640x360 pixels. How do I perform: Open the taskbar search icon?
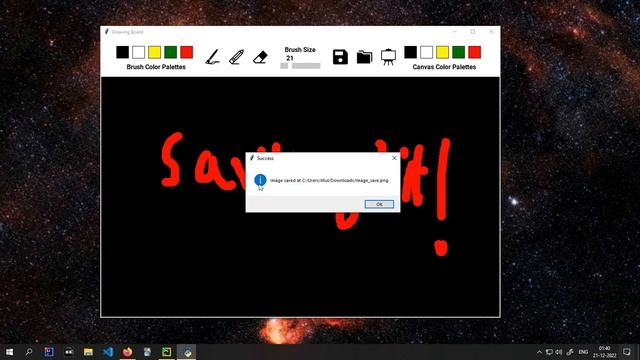[29, 352]
